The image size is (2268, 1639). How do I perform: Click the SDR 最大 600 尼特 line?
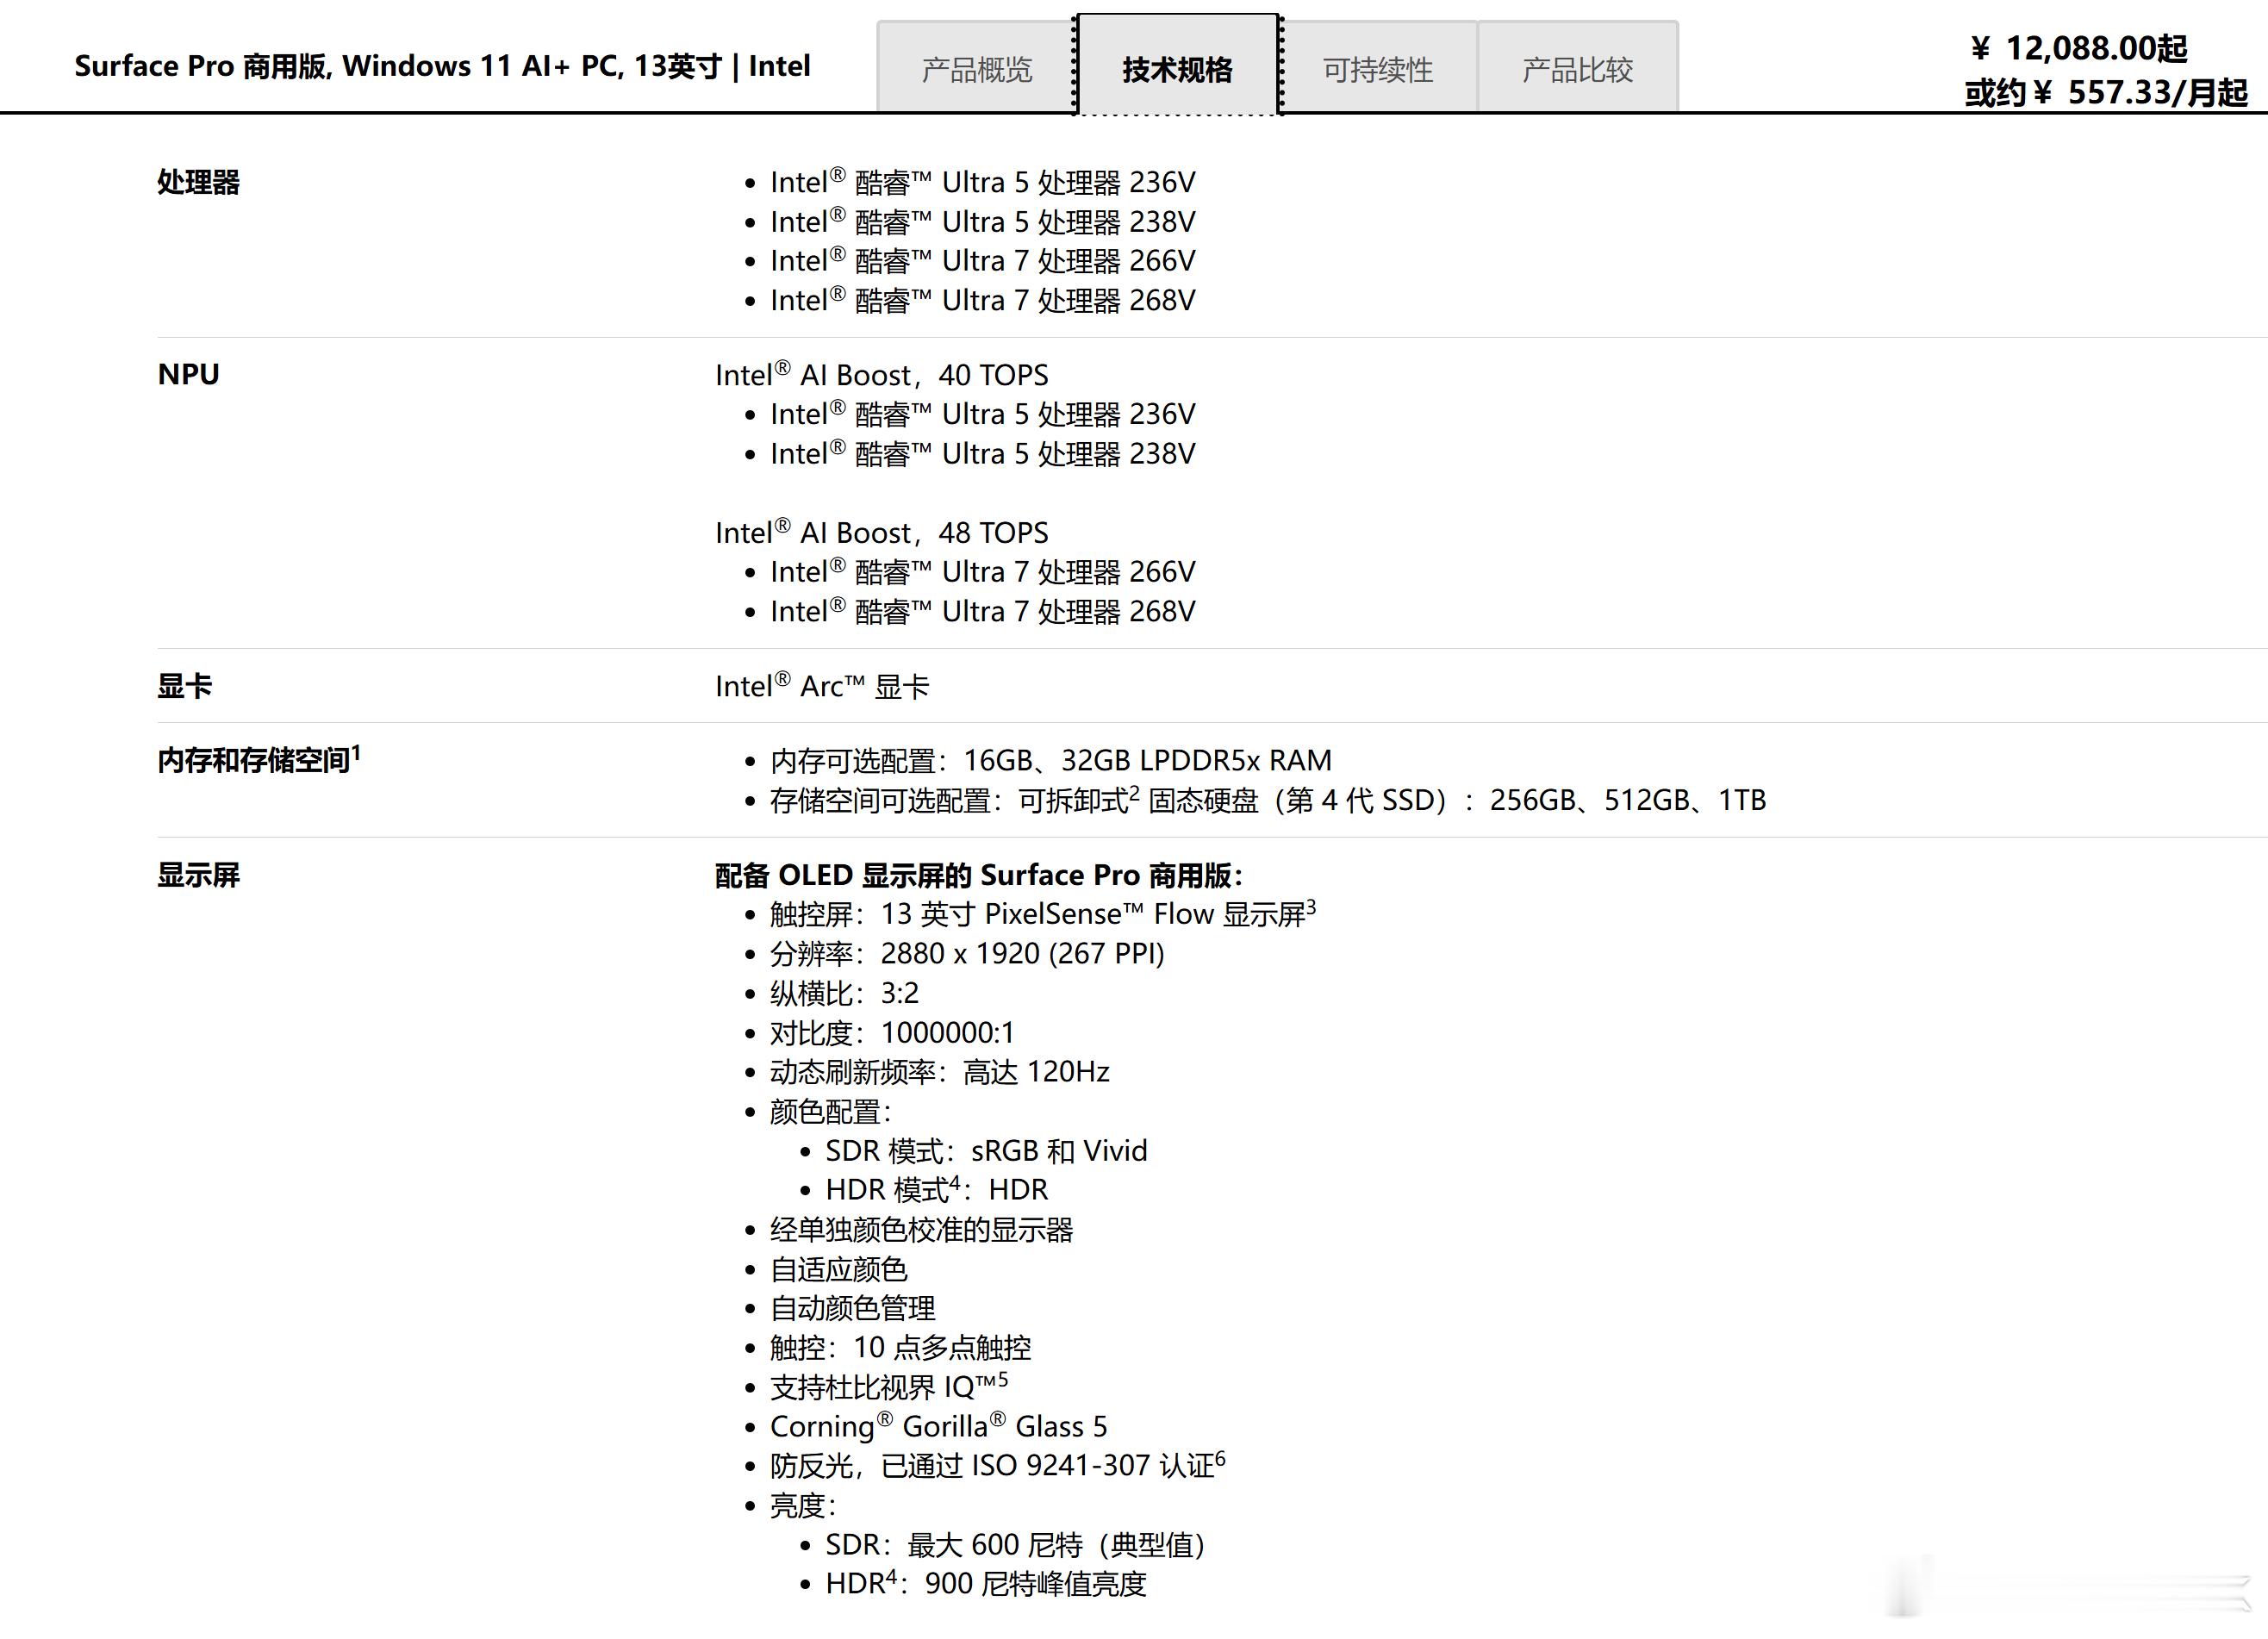pos(1014,1545)
